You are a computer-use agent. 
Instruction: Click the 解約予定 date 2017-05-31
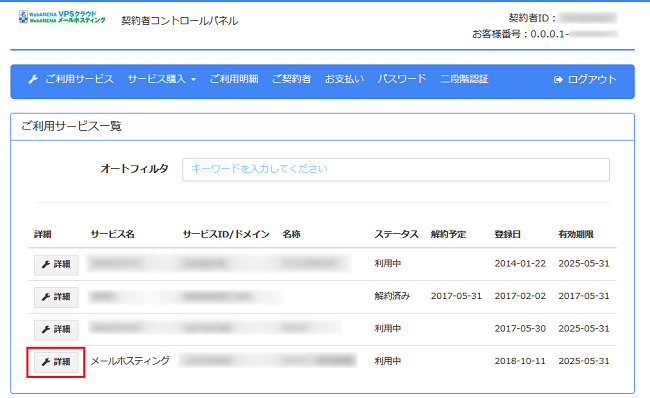coord(456,296)
